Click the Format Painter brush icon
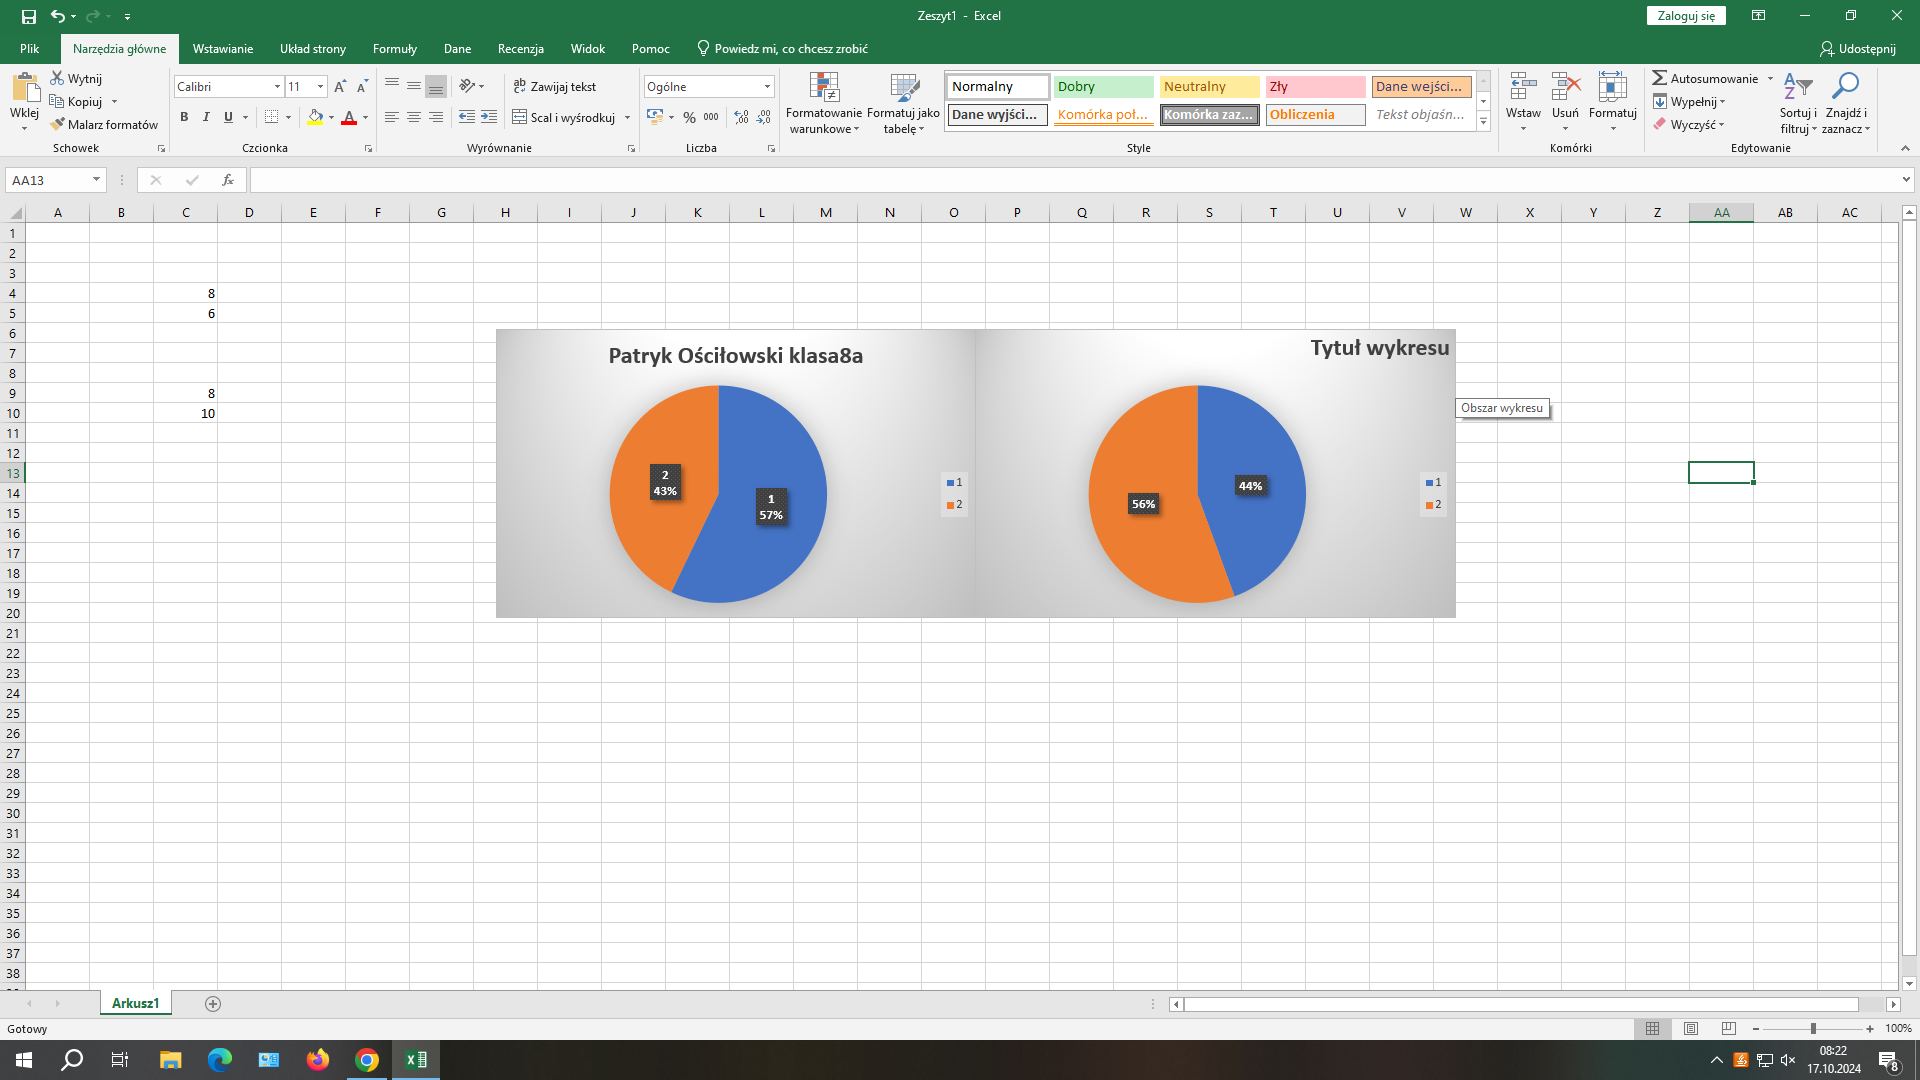Viewport: 1920px width, 1080px height. coord(58,124)
